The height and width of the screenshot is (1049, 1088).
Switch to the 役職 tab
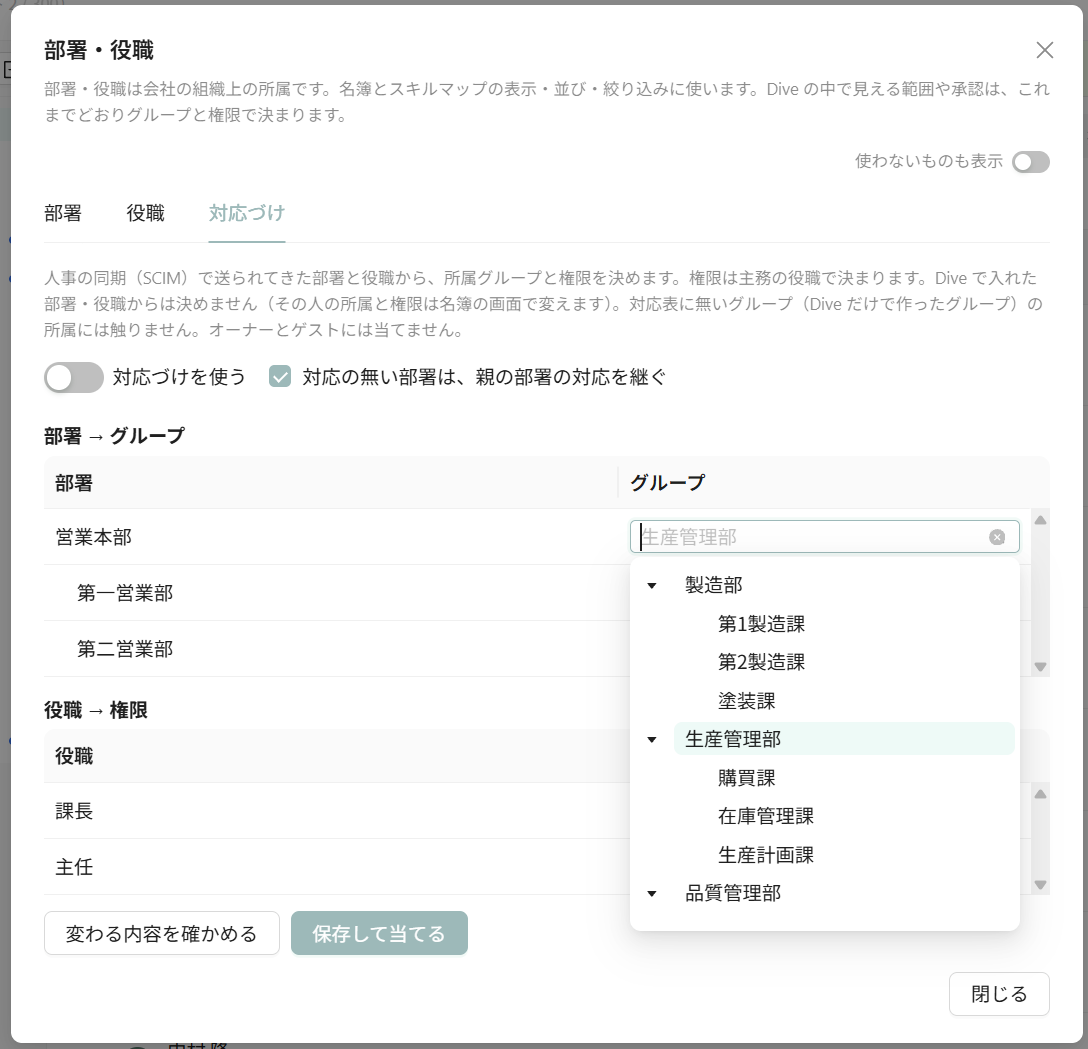click(145, 213)
